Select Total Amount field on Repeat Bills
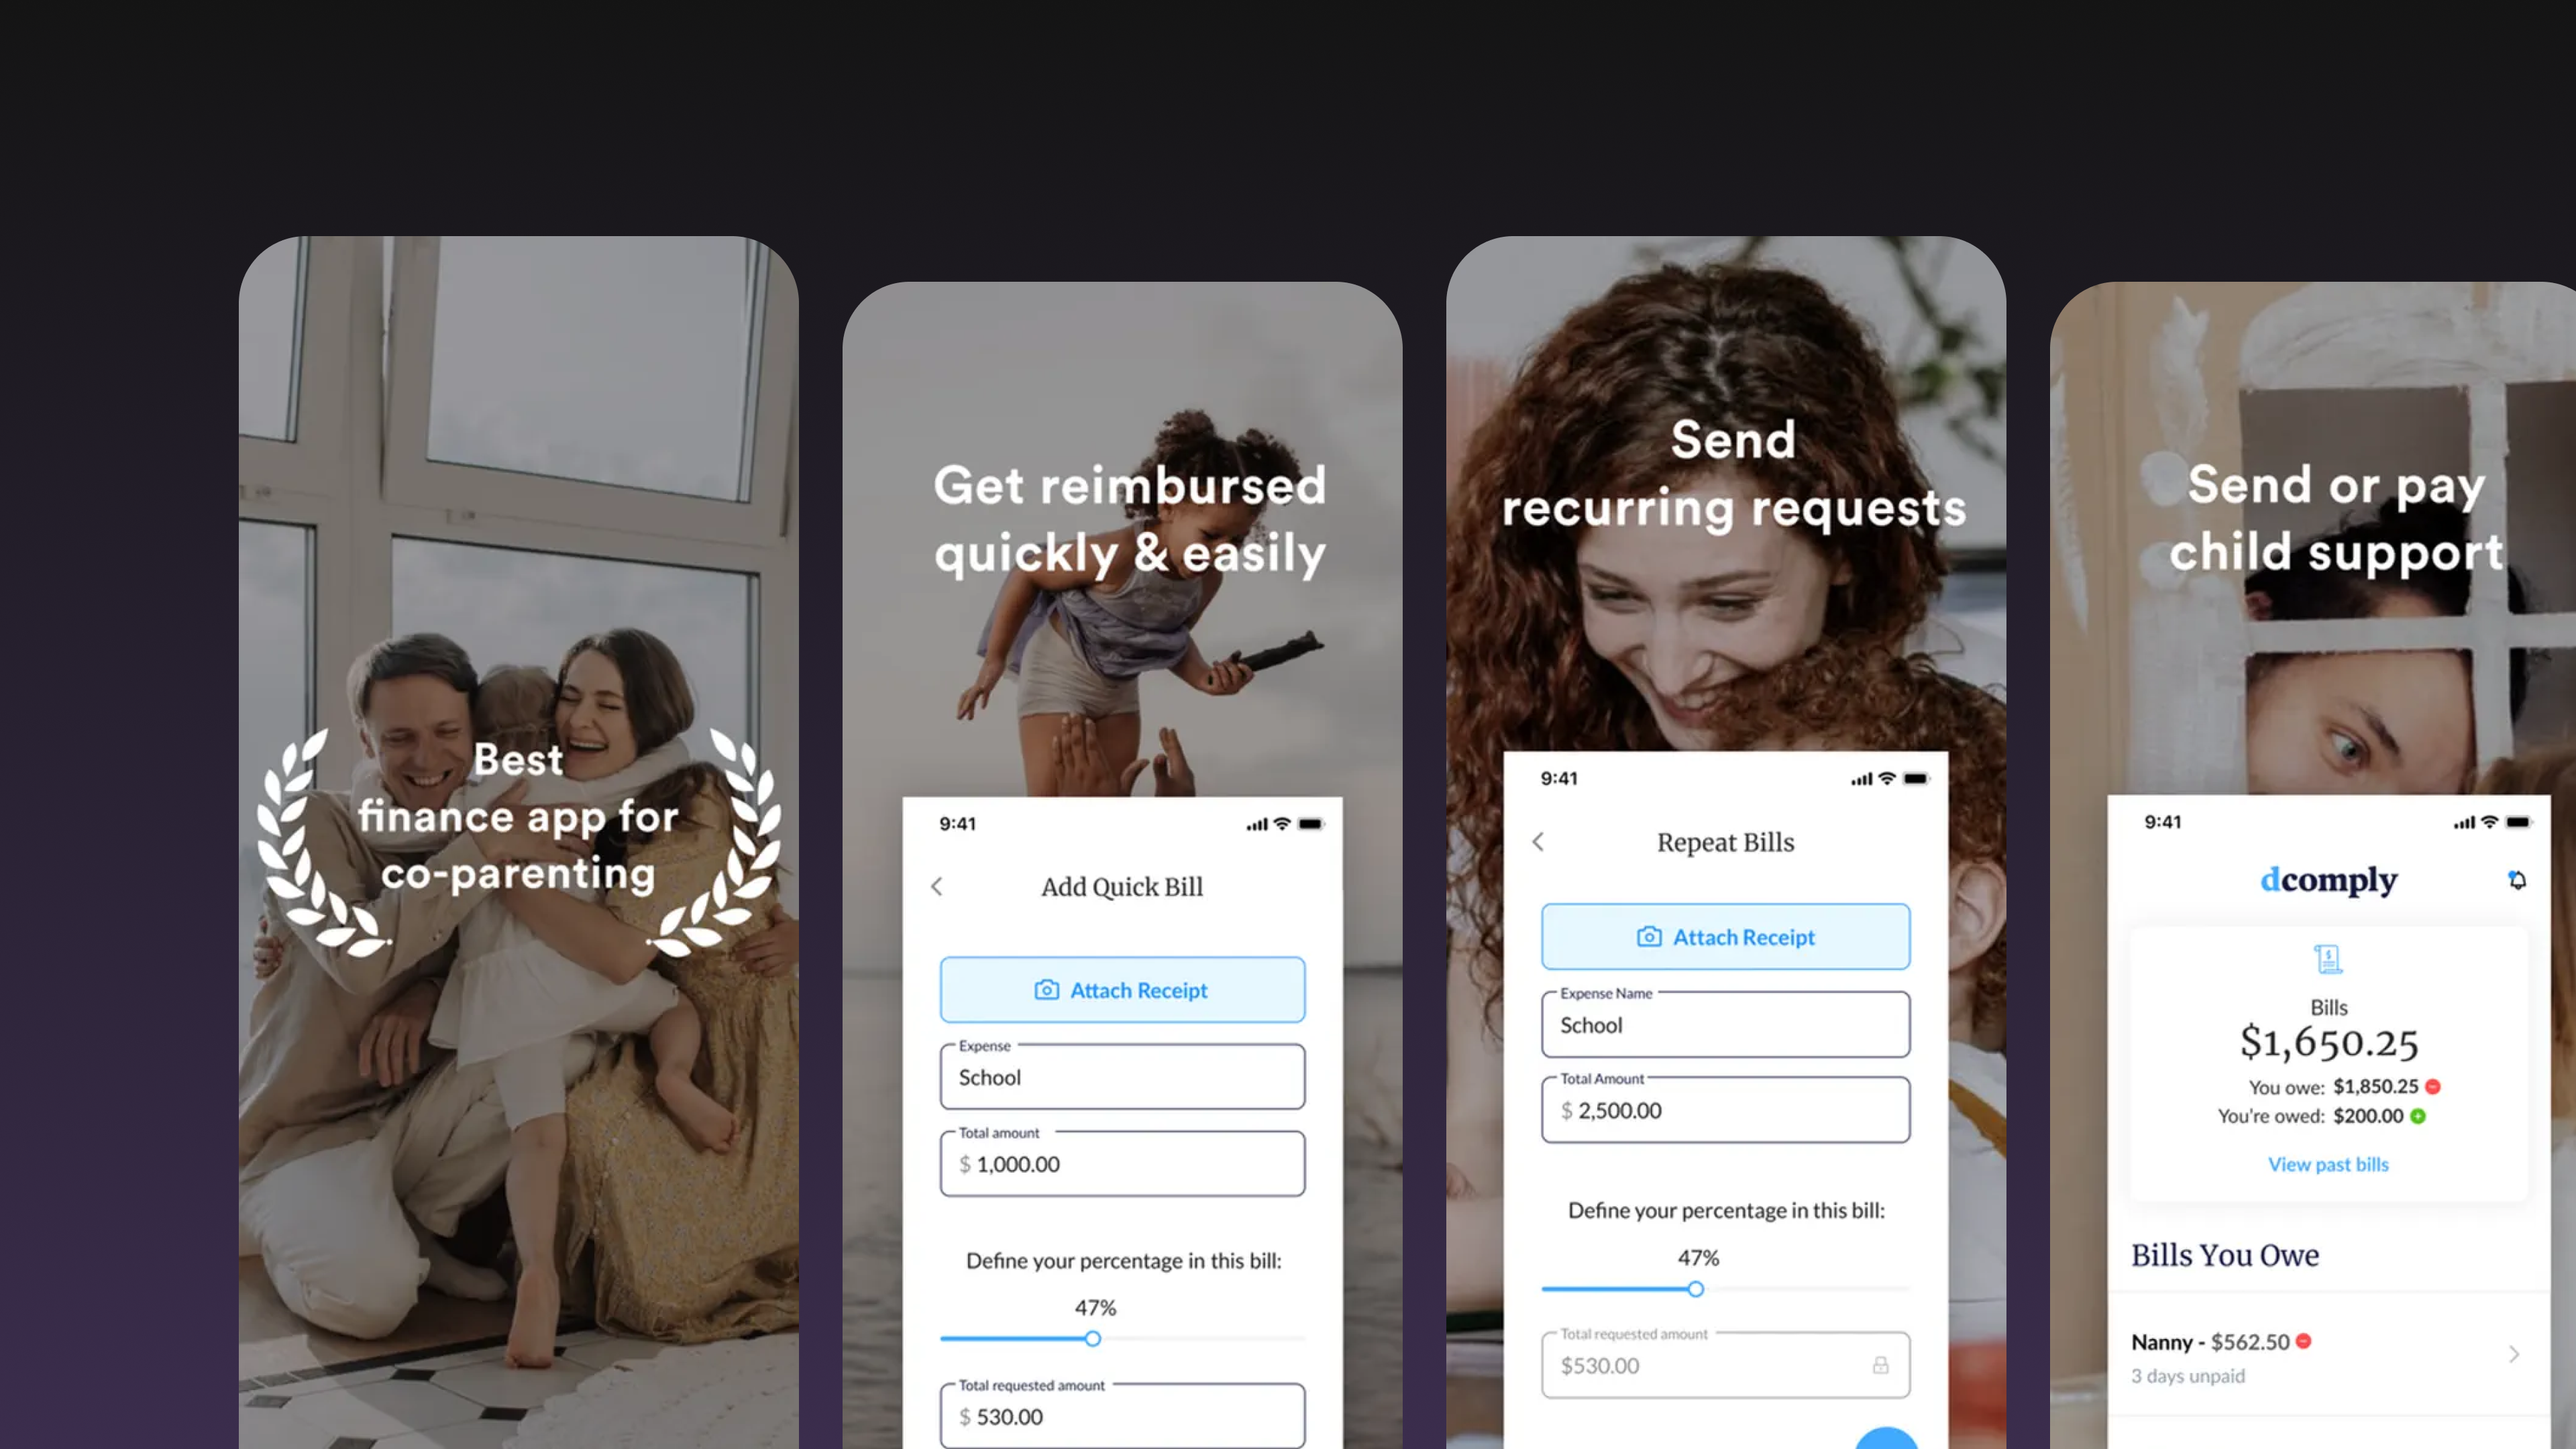 coord(1725,1110)
